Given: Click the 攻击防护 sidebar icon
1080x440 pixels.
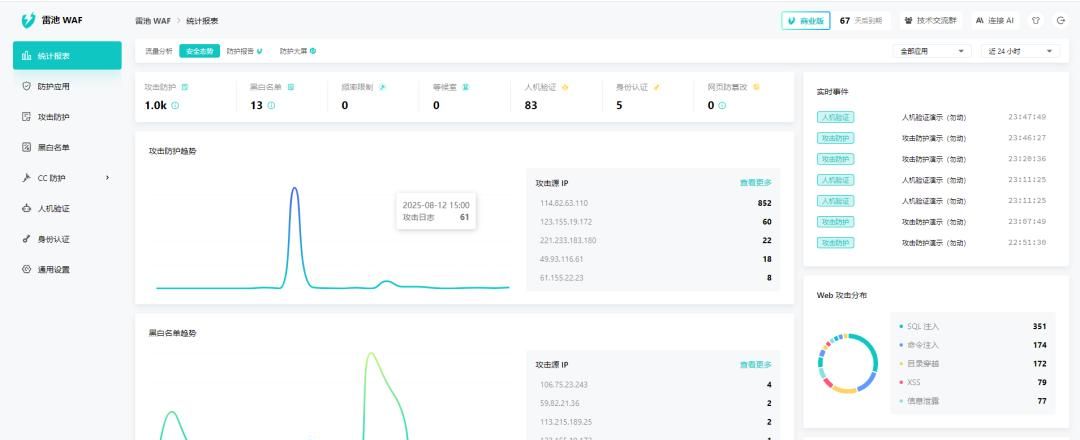Looking at the screenshot, I should (26, 117).
